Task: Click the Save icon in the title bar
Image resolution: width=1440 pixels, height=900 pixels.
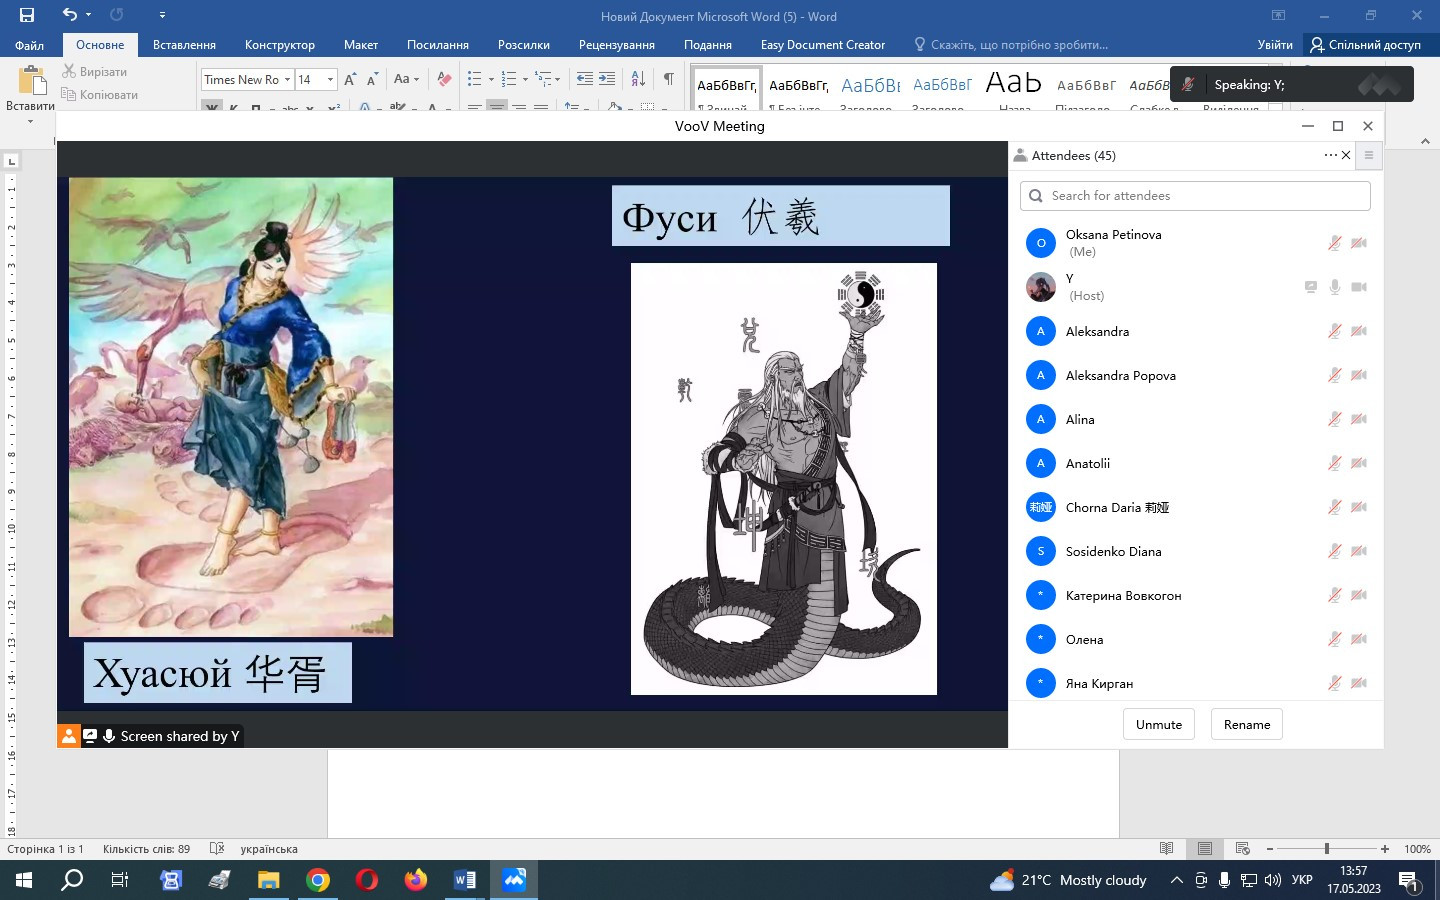Action: click(27, 15)
